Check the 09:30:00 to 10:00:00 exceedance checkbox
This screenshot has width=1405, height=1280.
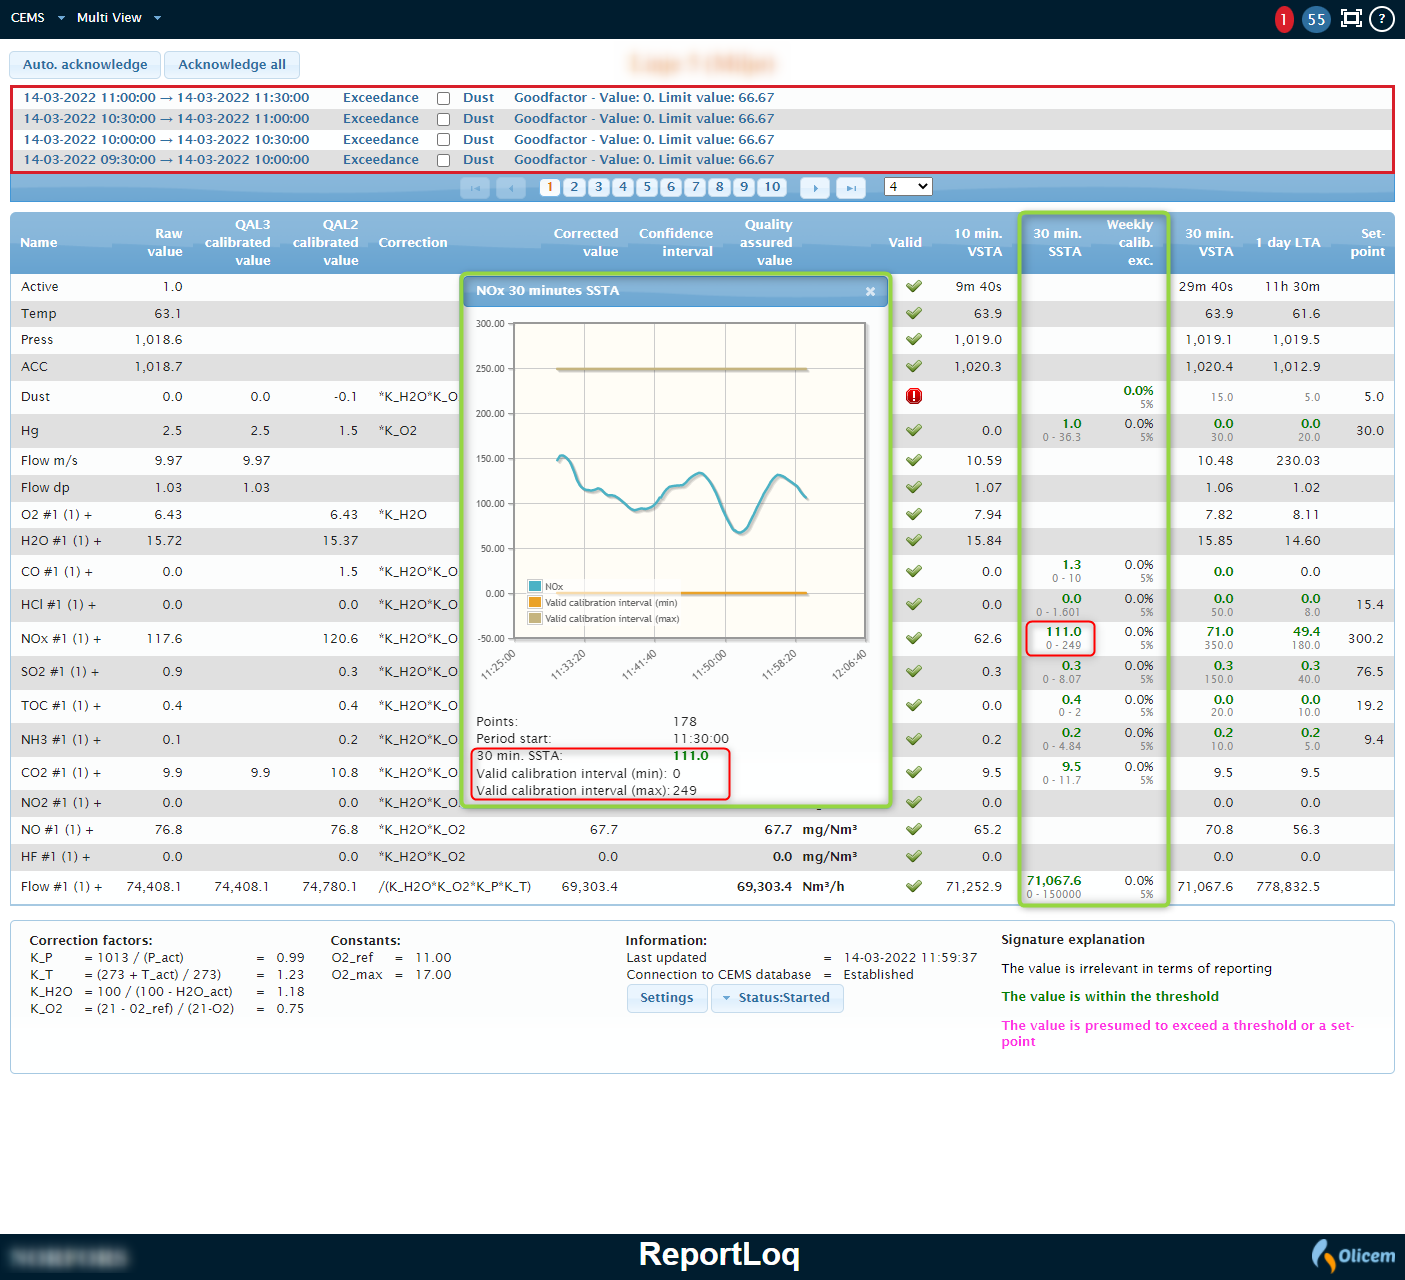click(x=443, y=160)
